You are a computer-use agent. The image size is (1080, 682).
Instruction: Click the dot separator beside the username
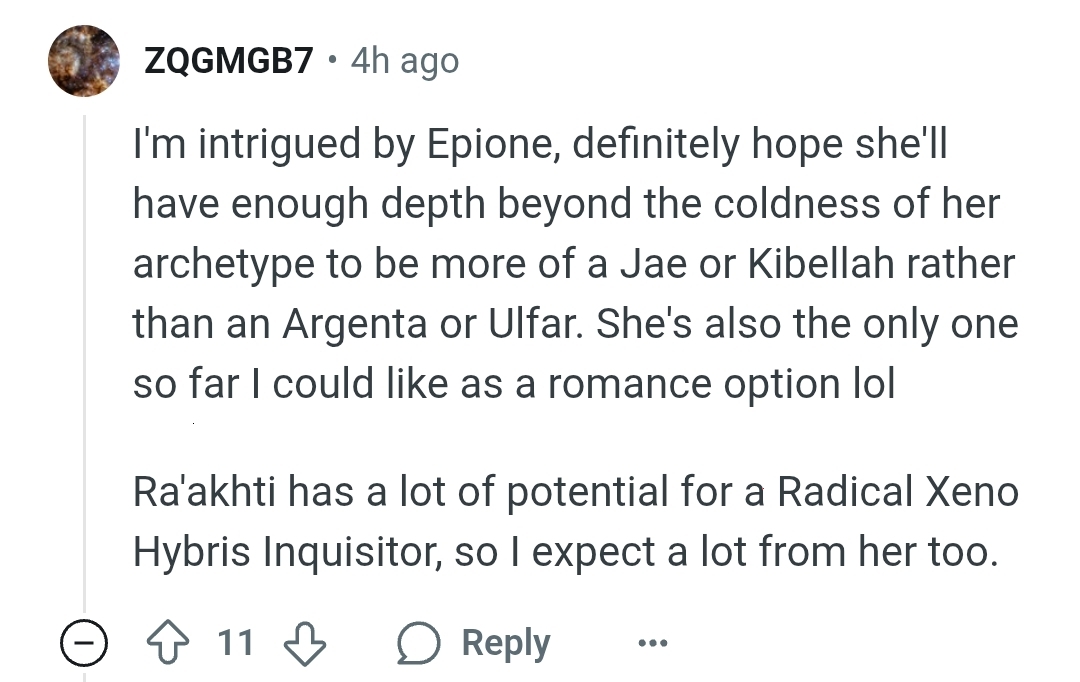(x=332, y=61)
